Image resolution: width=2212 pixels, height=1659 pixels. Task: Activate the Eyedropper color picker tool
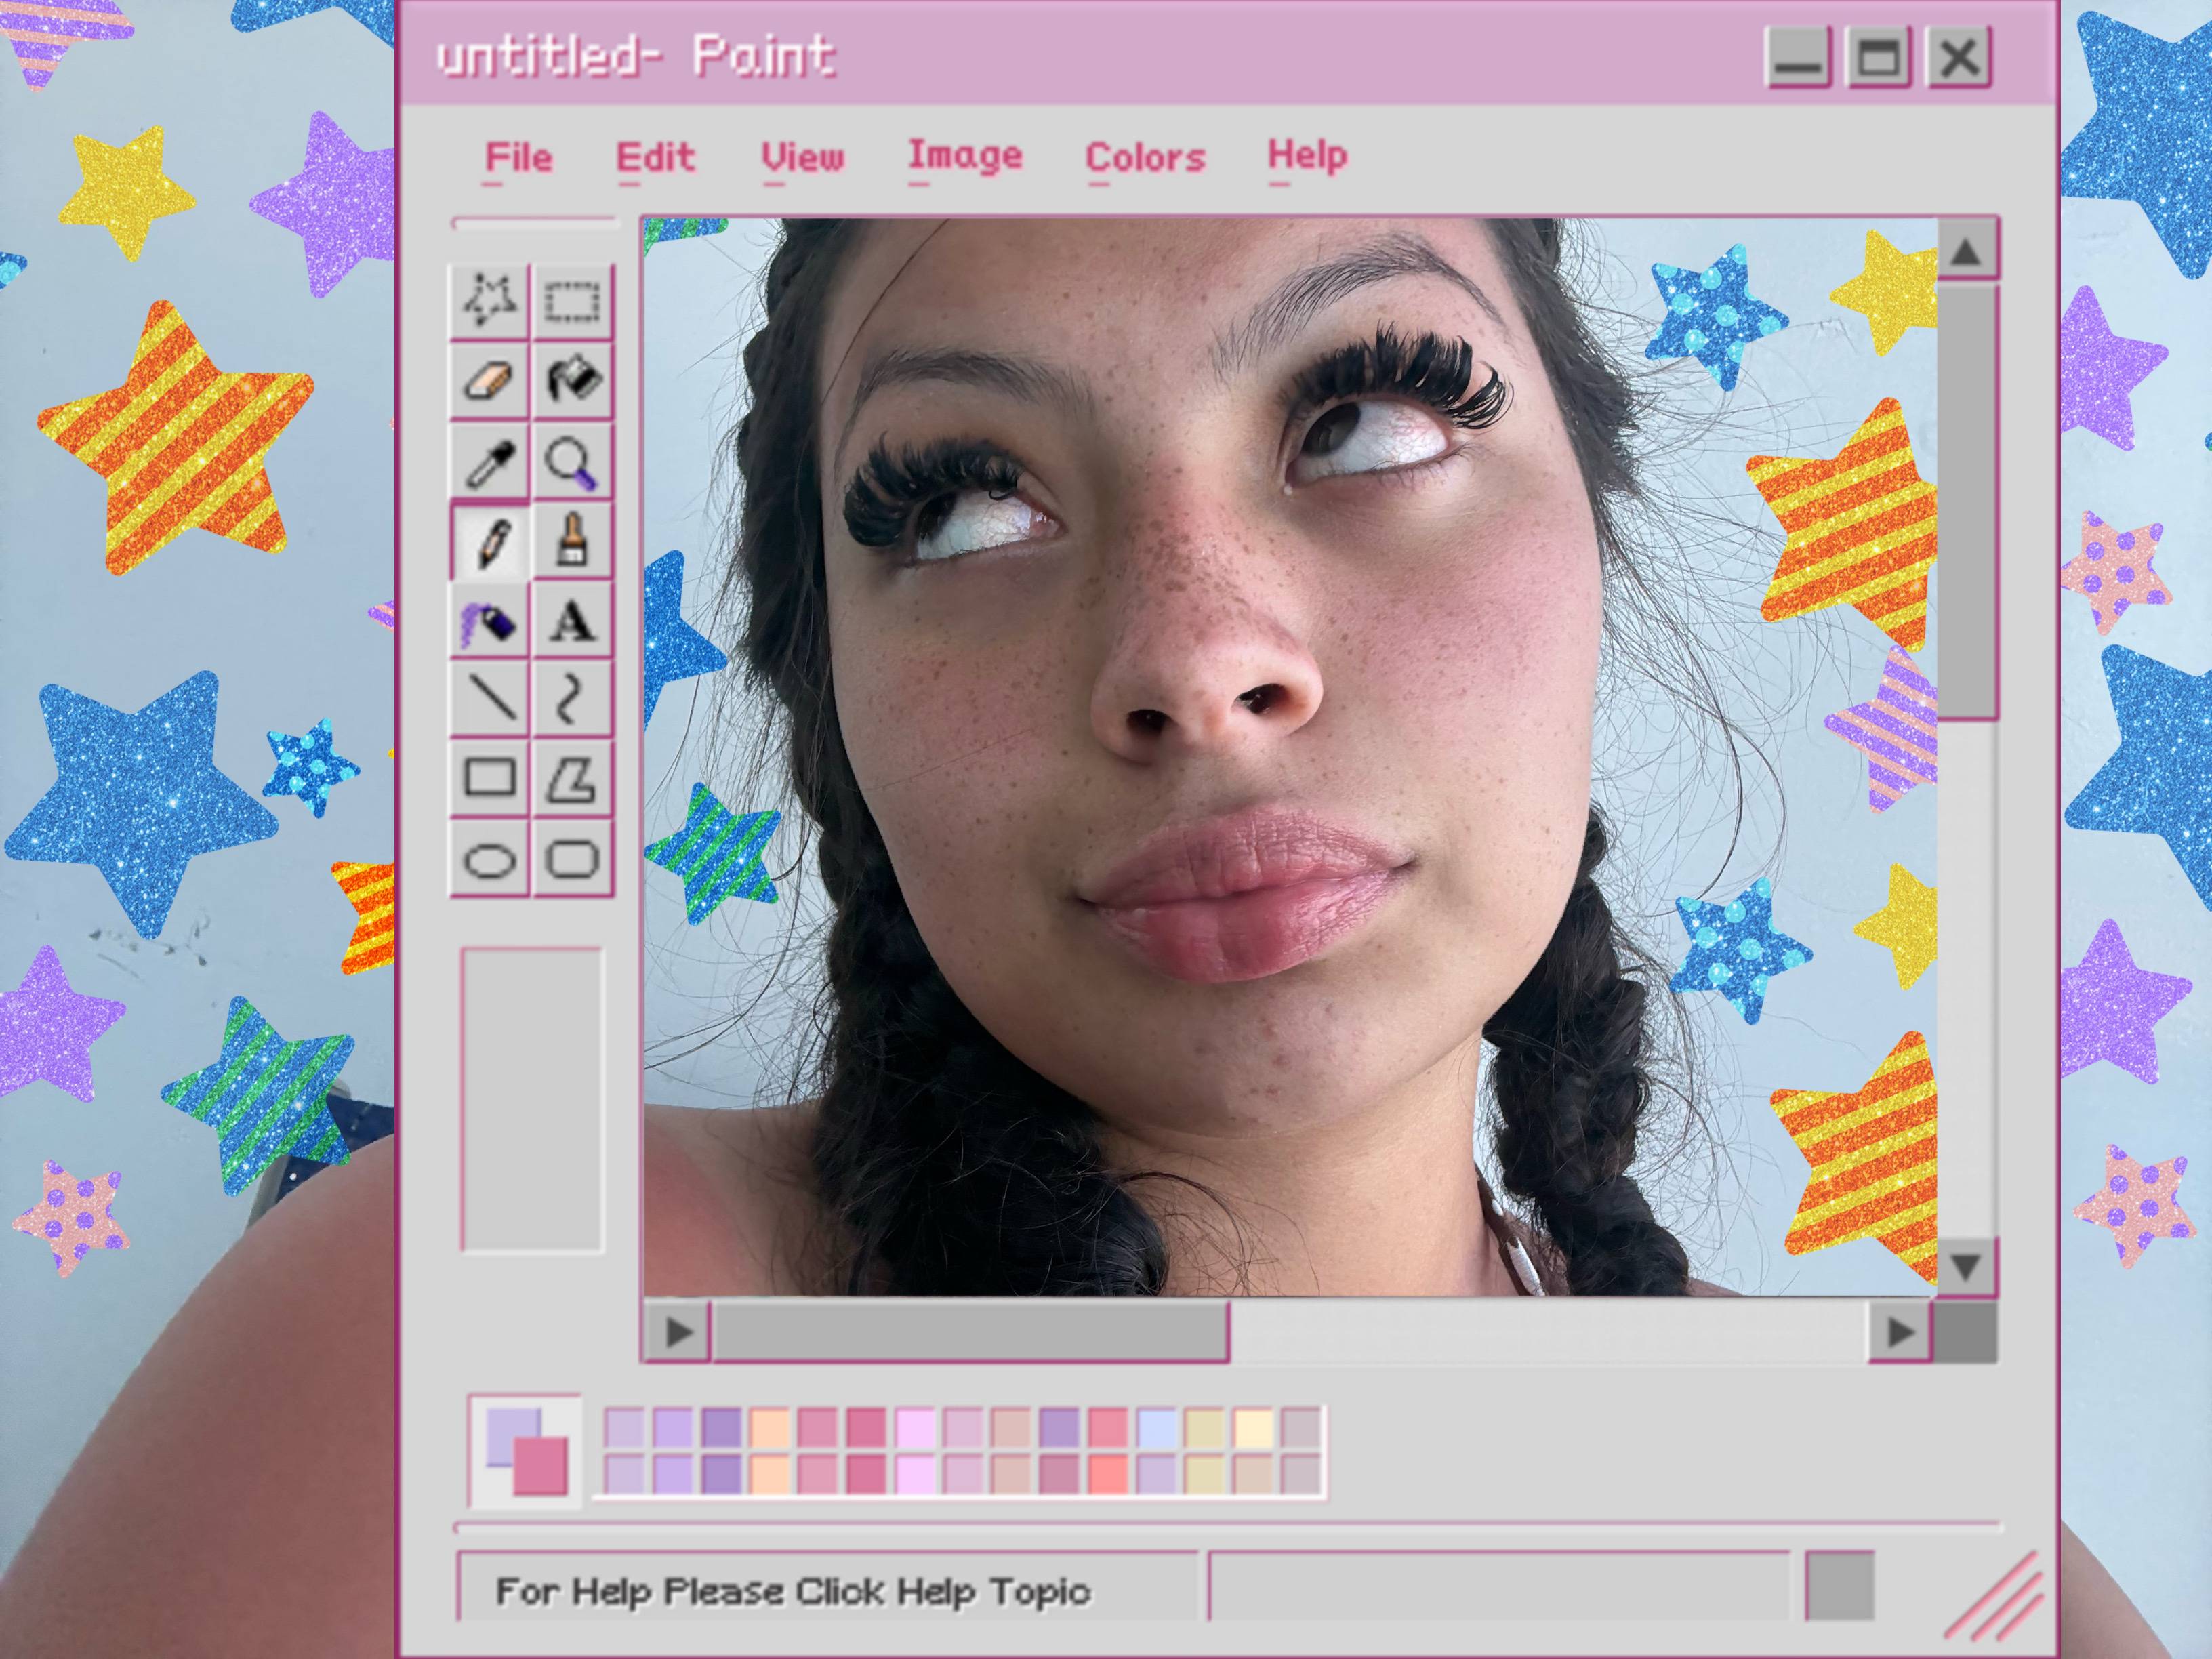pyautogui.click(x=489, y=461)
